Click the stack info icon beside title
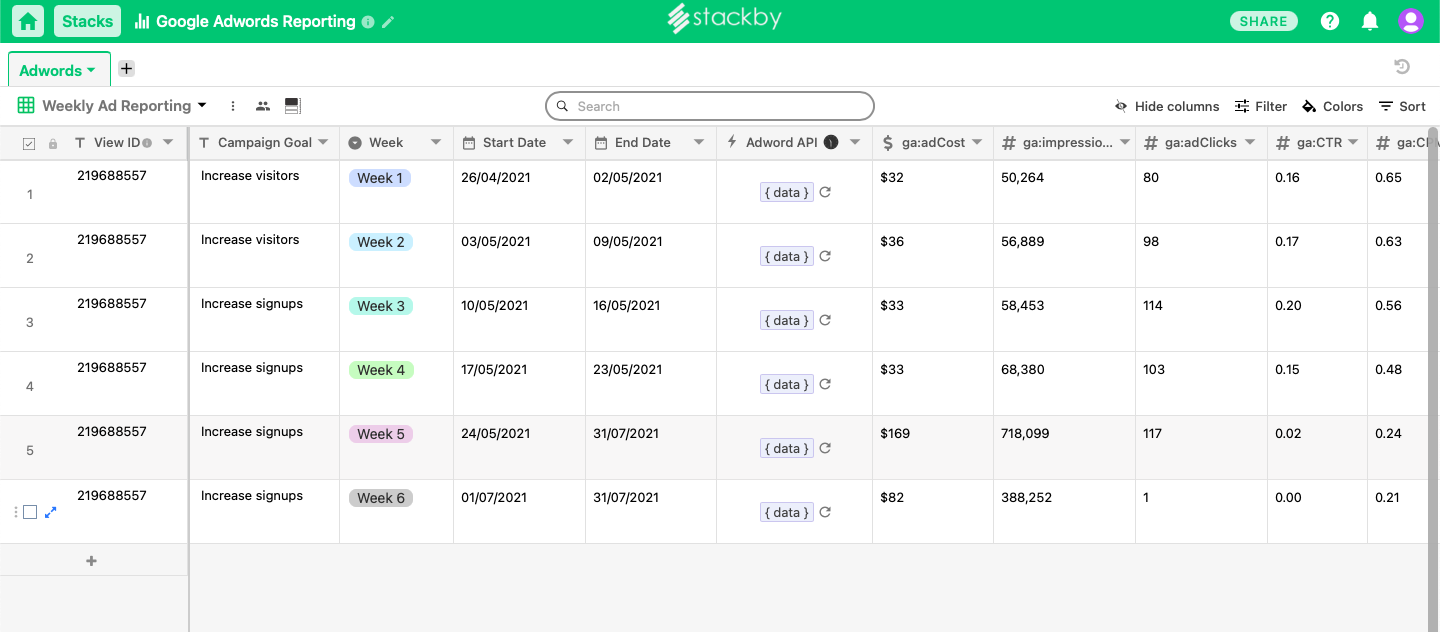 click(368, 22)
